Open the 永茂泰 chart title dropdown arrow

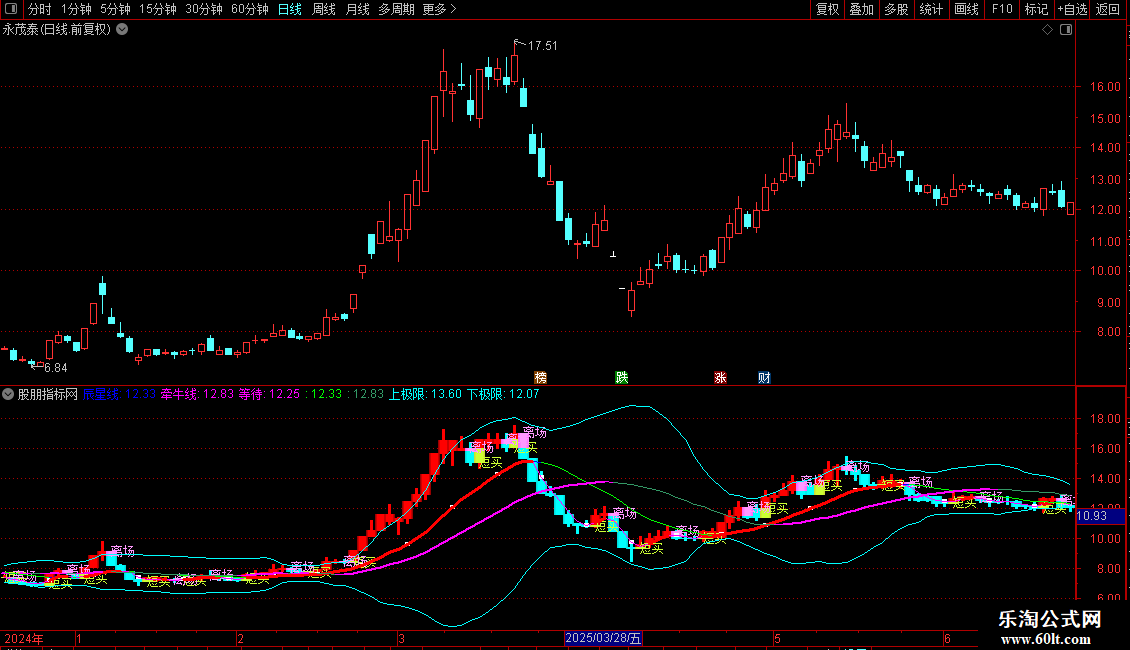[123, 30]
